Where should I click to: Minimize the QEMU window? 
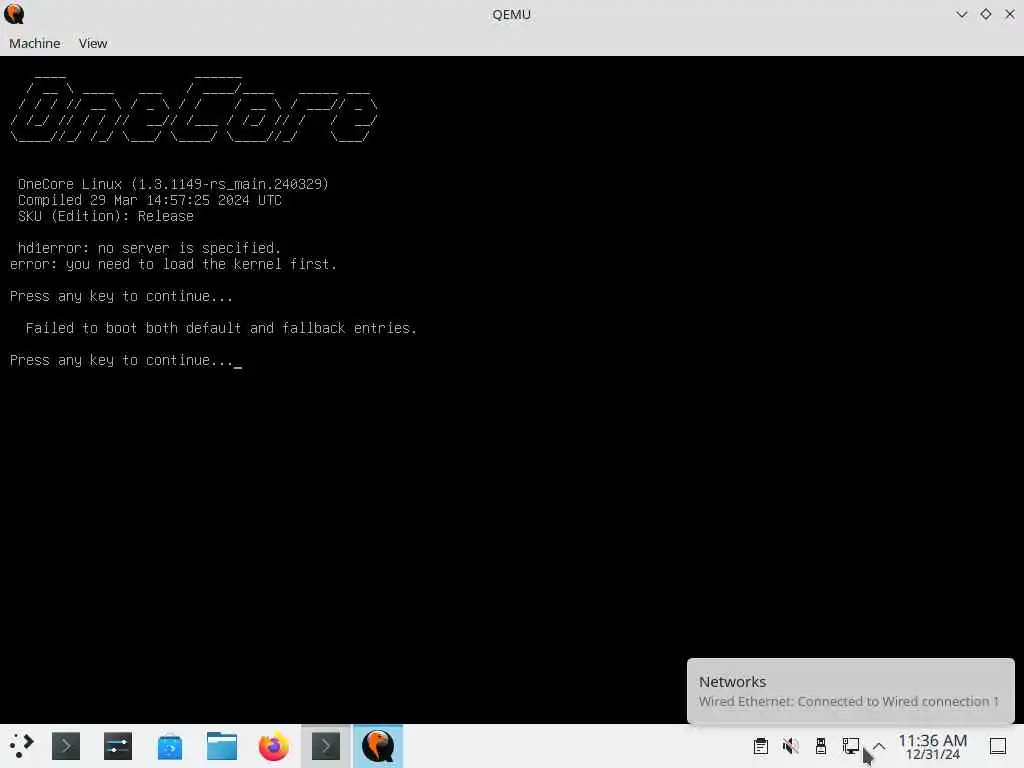961,14
